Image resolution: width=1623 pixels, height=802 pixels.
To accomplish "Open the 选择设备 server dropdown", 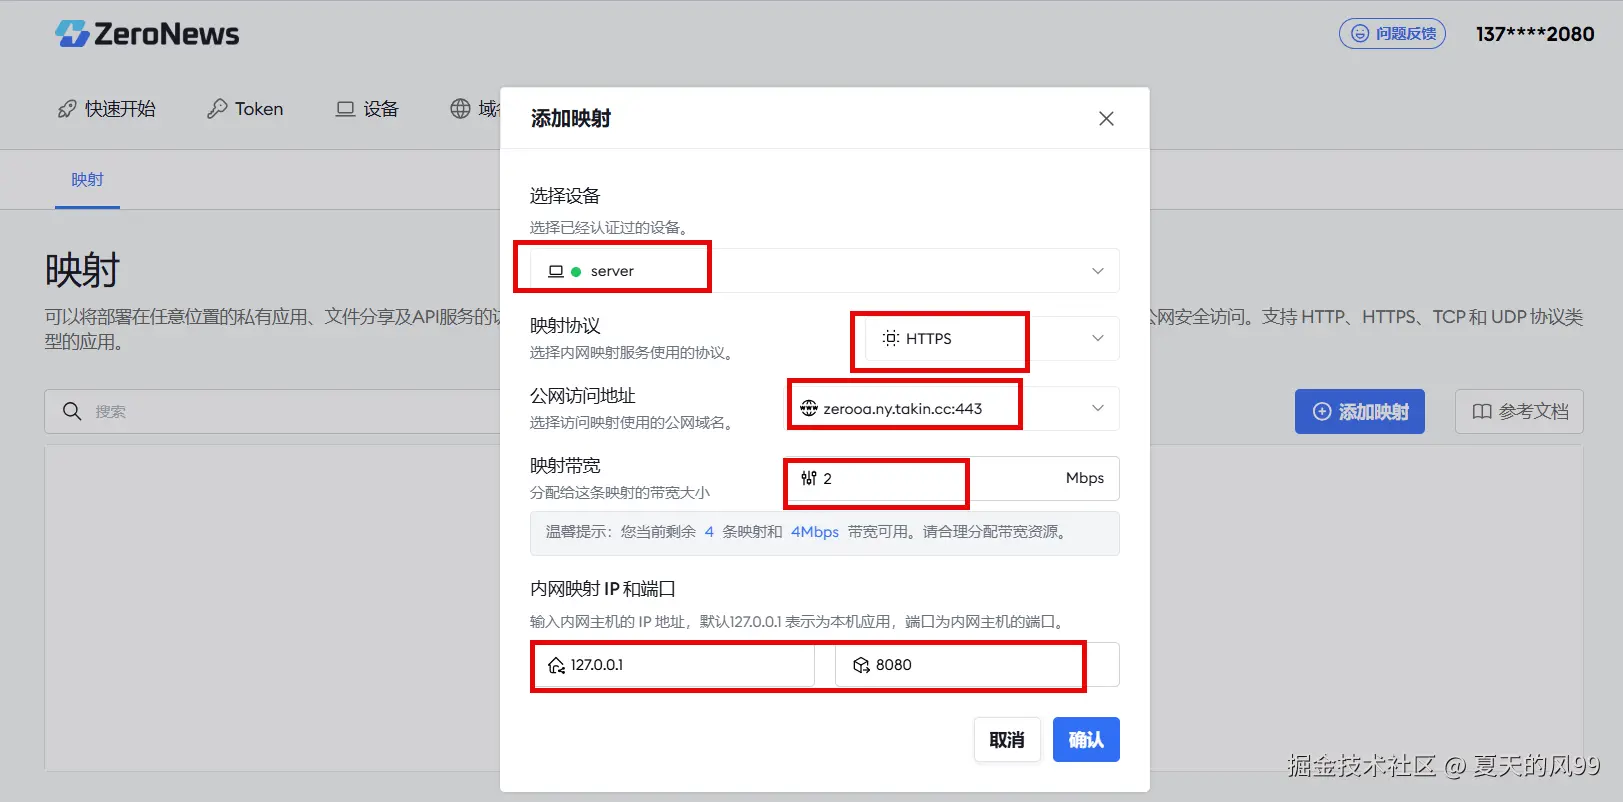I will (825, 271).
